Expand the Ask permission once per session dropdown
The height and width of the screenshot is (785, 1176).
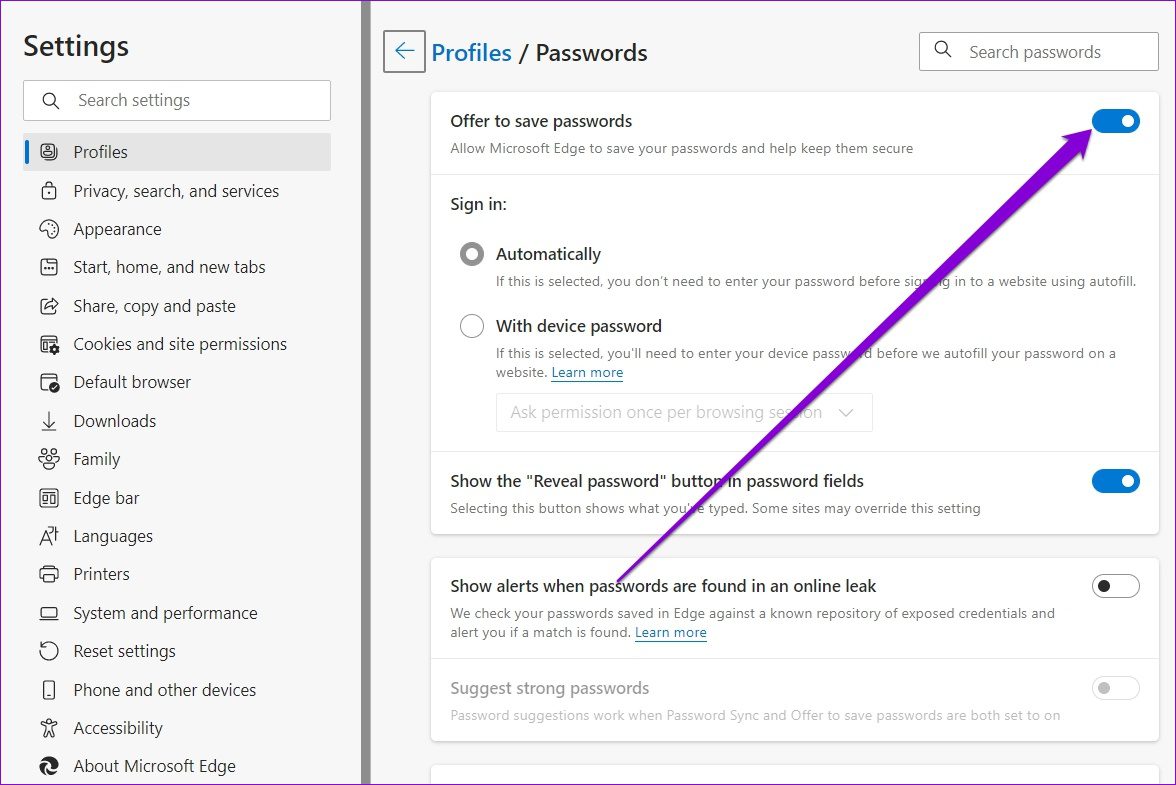(x=684, y=412)
